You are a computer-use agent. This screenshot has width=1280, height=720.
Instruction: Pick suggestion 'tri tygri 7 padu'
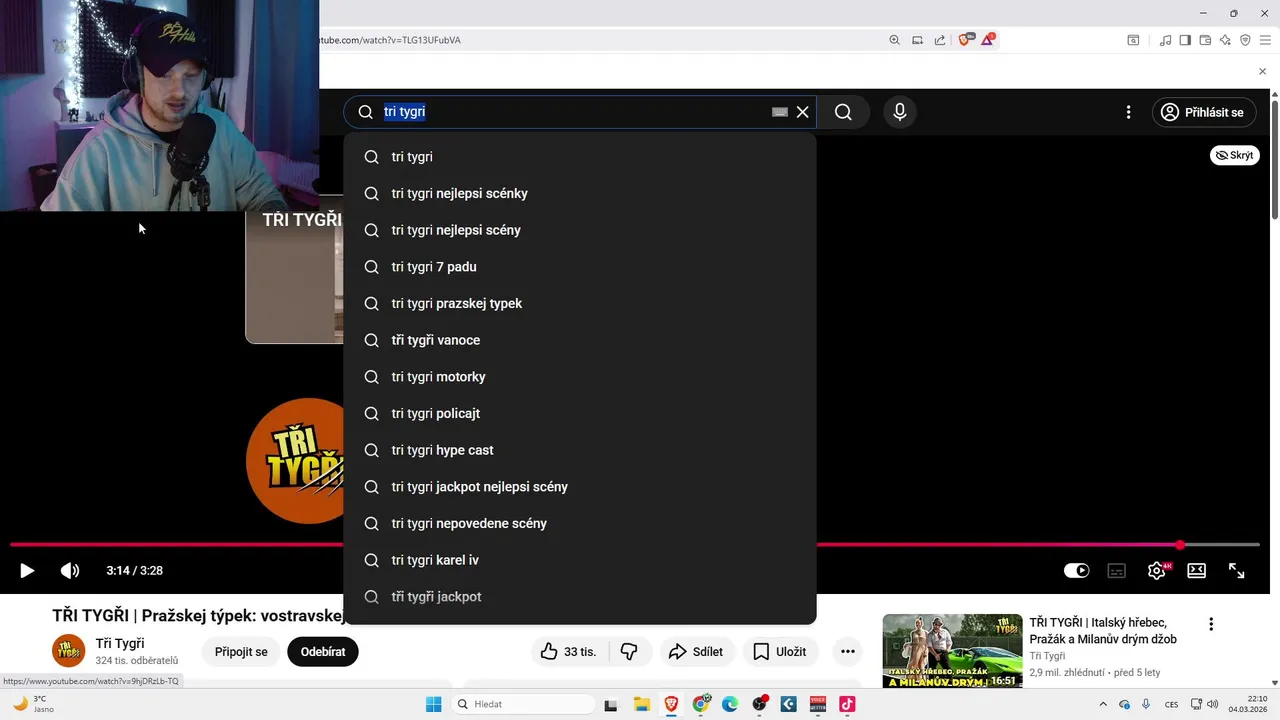pos(580,267)
